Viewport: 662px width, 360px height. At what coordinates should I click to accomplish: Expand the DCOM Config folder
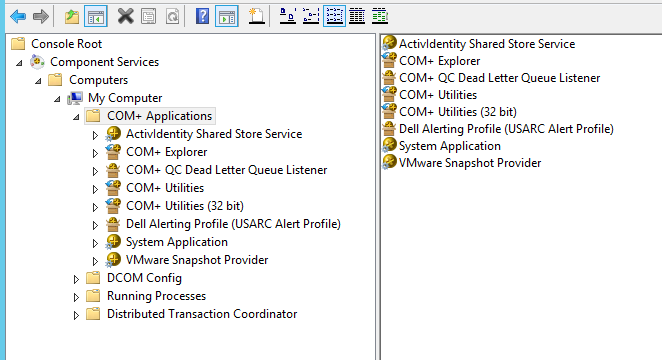pos(76,279)
